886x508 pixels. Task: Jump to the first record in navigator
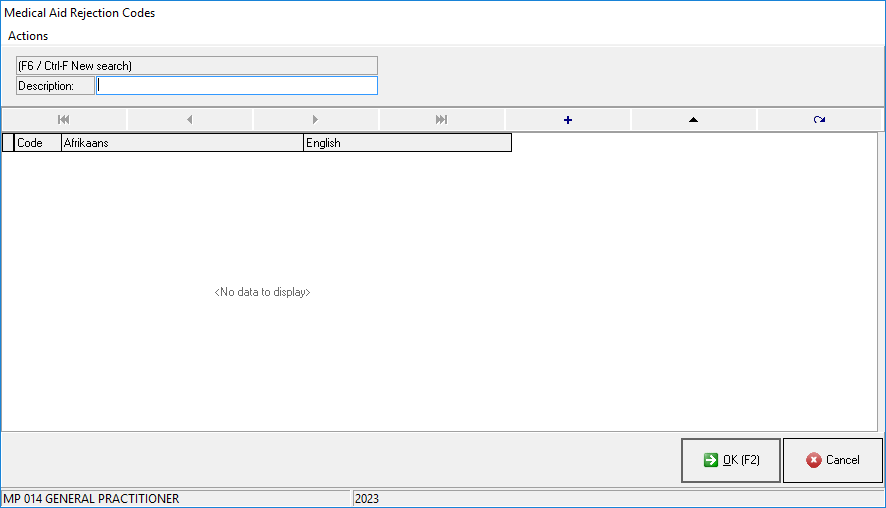click(64, 120)
